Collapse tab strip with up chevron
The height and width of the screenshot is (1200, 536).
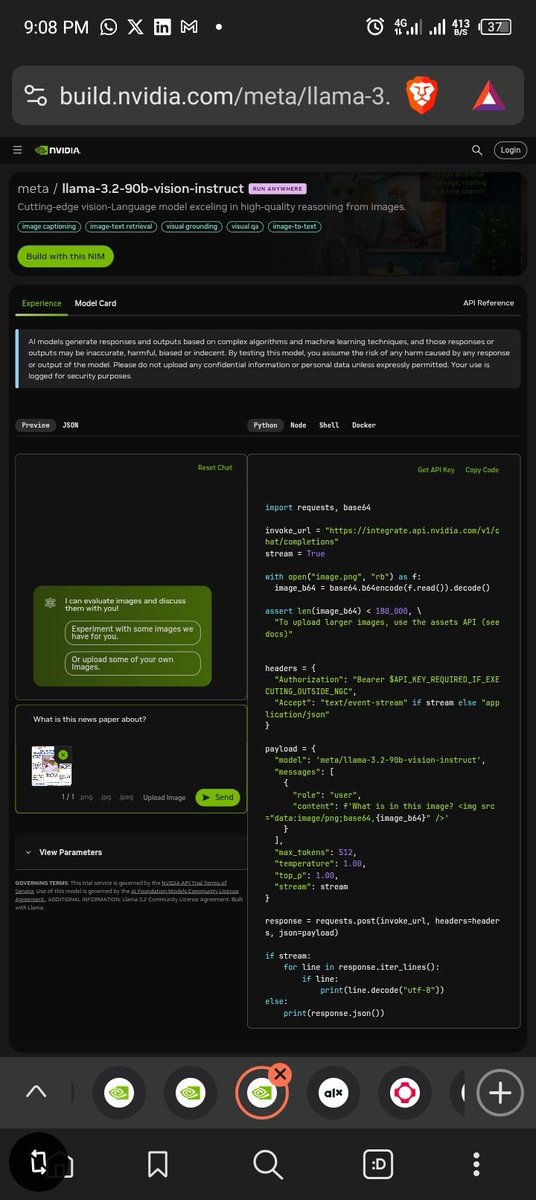(36, 1093)
